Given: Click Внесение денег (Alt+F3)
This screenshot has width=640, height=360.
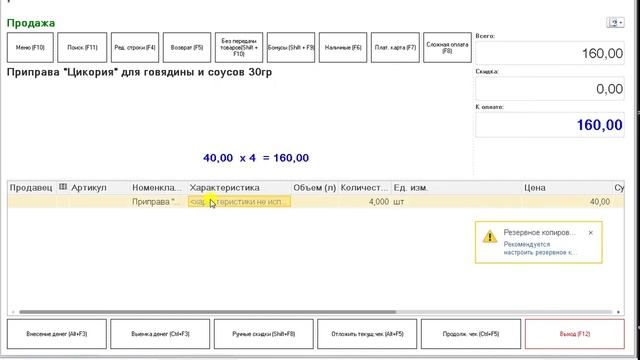Looking at the screenshot, I should (57, 334).
